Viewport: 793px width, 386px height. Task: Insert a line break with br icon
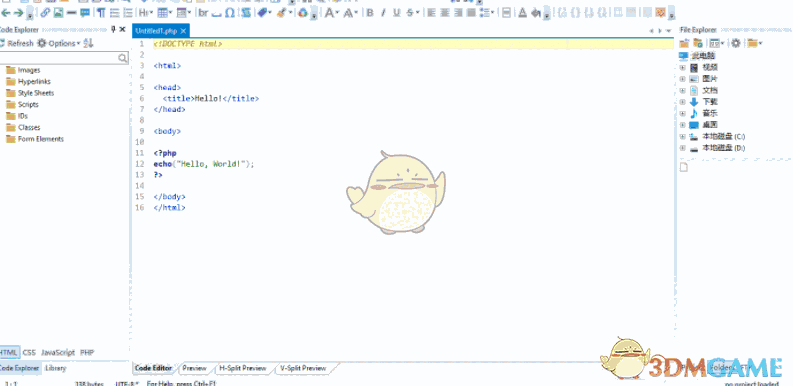[203, 13]
